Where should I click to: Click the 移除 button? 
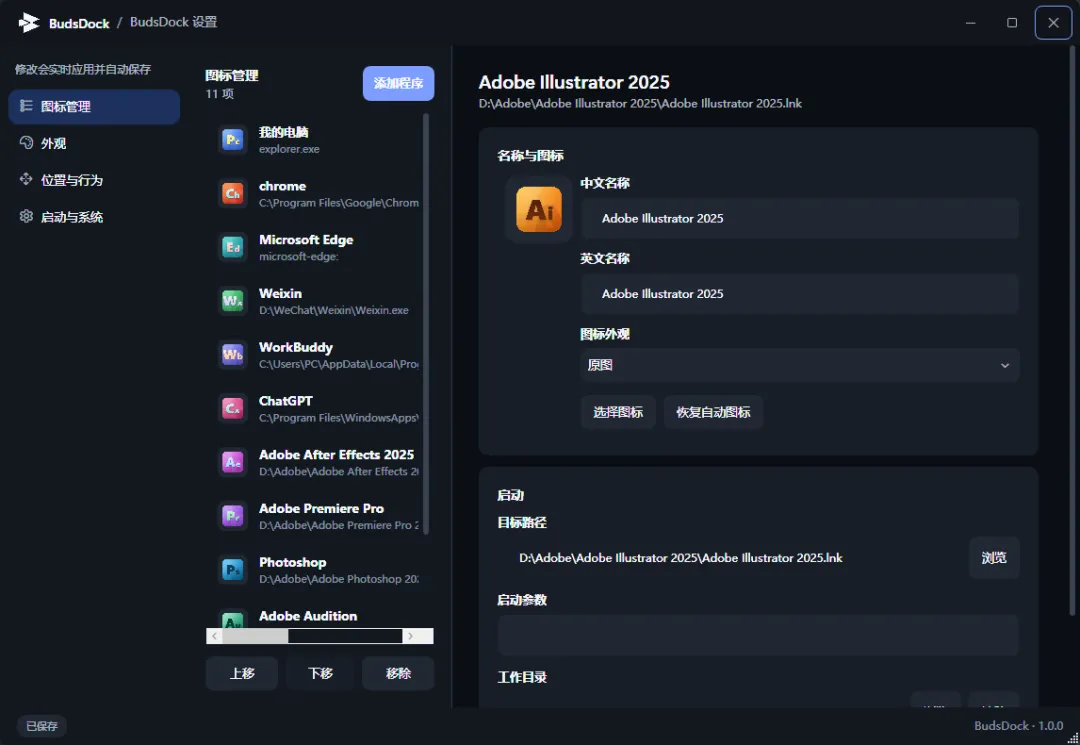coord(398,673)
